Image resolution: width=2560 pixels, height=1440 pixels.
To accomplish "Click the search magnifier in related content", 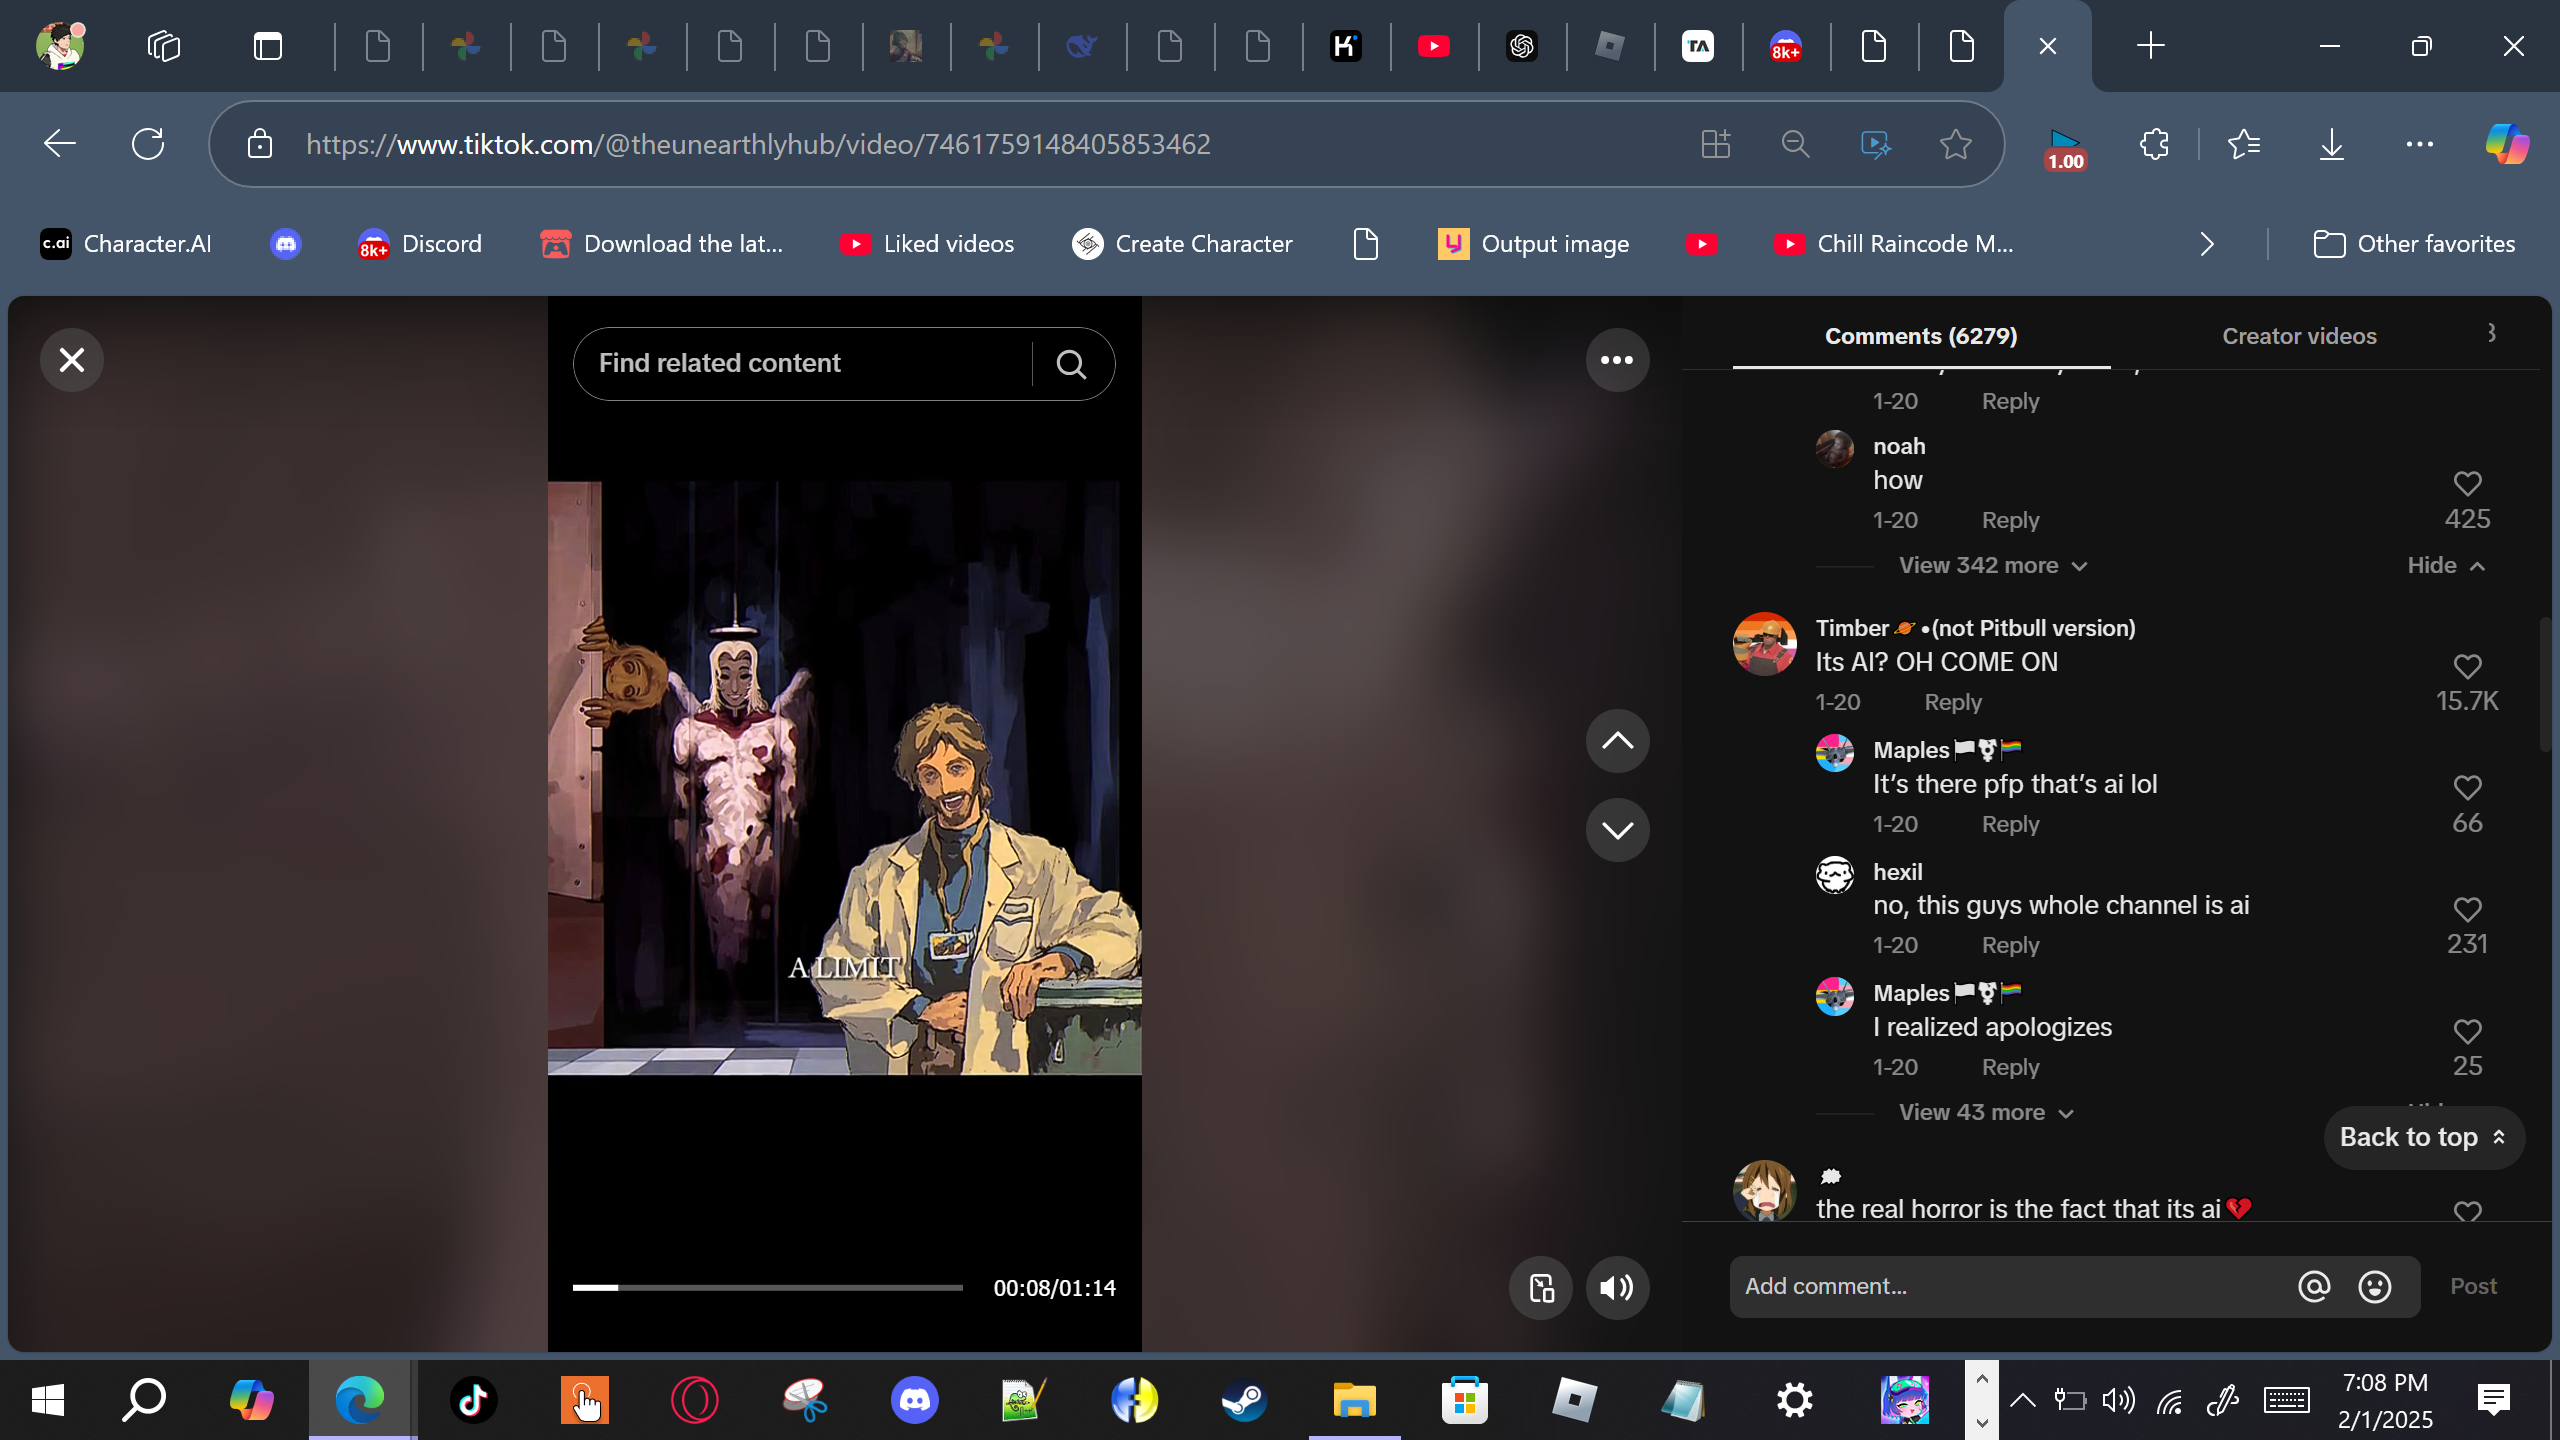I will point(1071,364).
